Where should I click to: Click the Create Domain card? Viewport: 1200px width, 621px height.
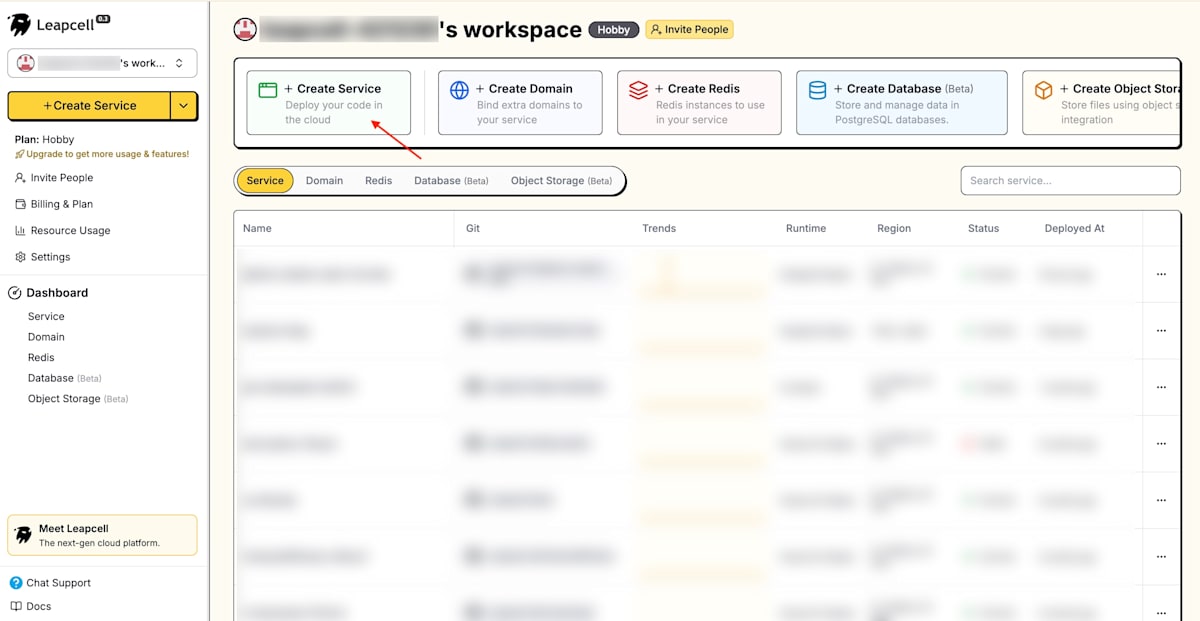[520, 103]
